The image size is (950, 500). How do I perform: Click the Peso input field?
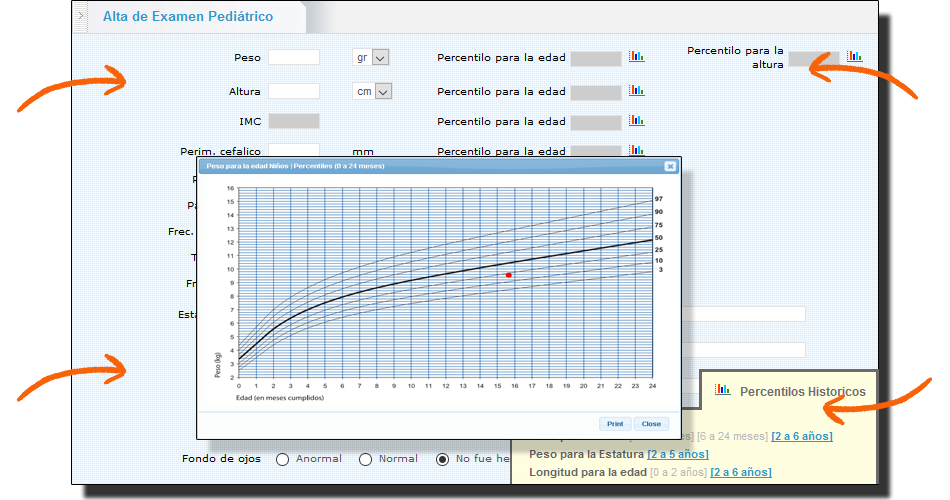[294, 58]
